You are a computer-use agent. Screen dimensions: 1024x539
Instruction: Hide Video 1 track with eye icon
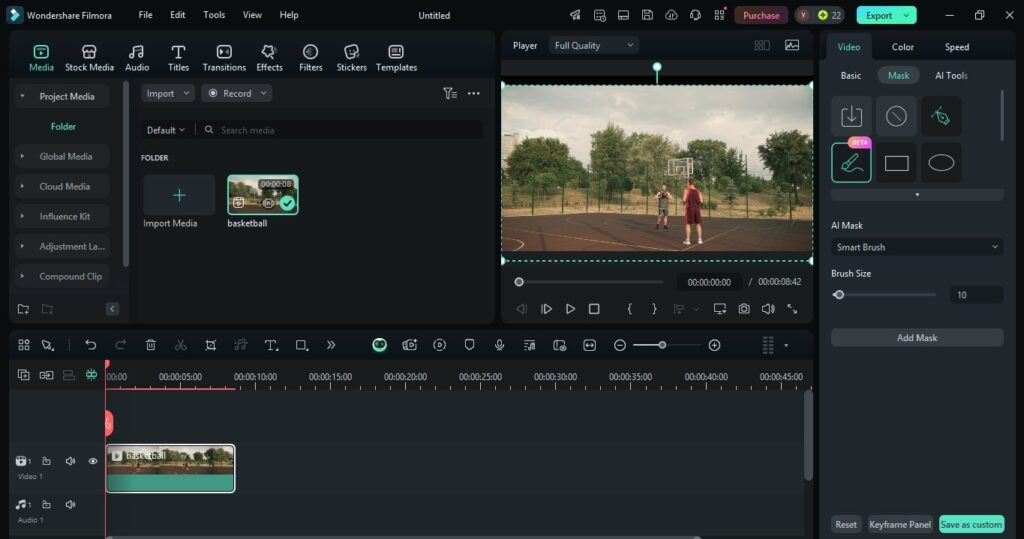[x=93, y=461]
